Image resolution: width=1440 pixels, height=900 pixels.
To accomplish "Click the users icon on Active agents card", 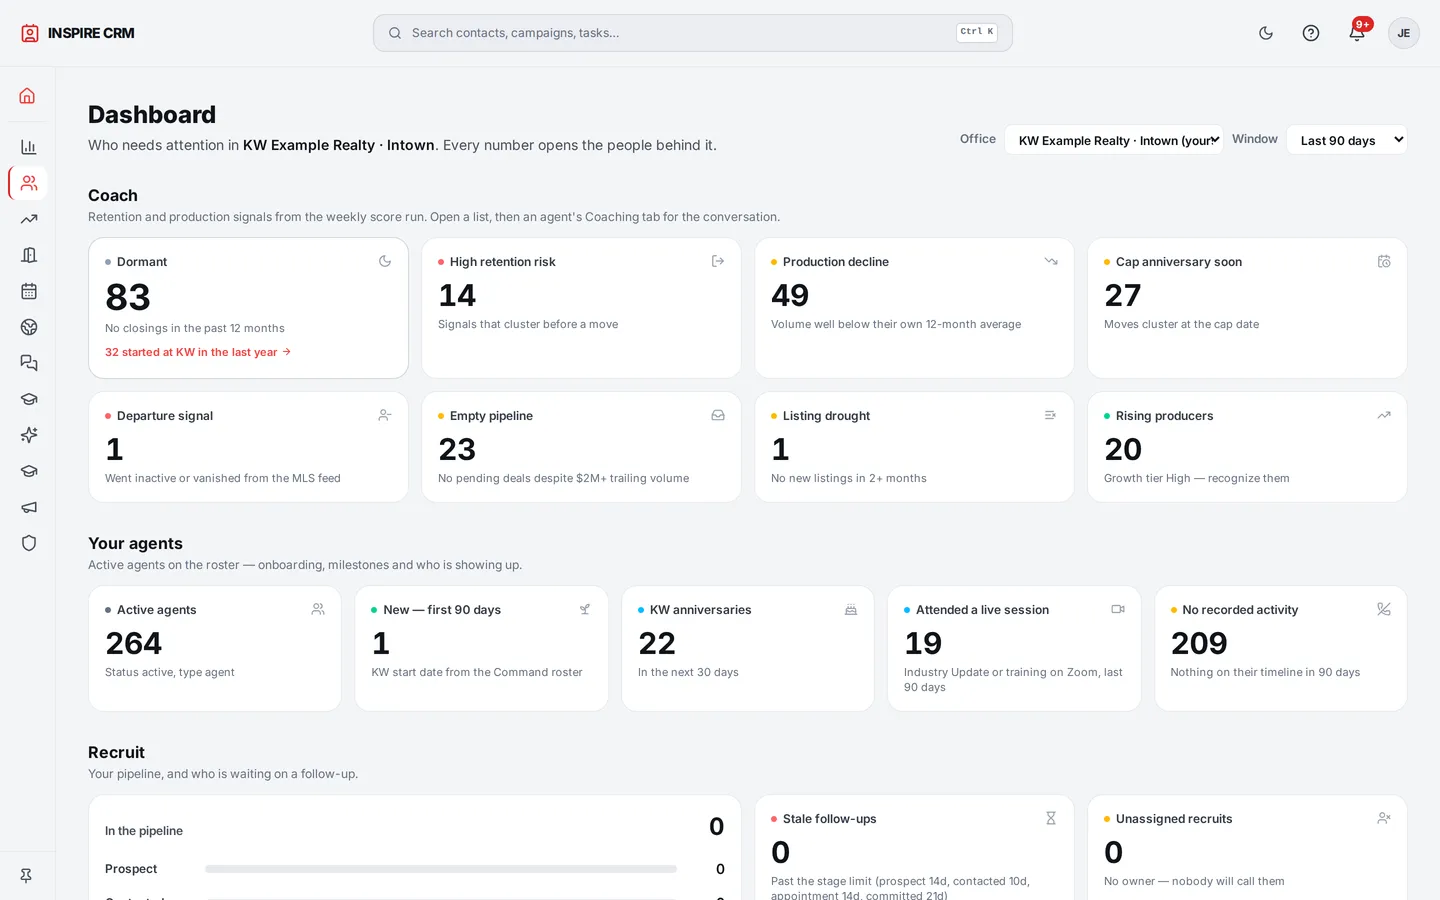I will pos(318,609).
